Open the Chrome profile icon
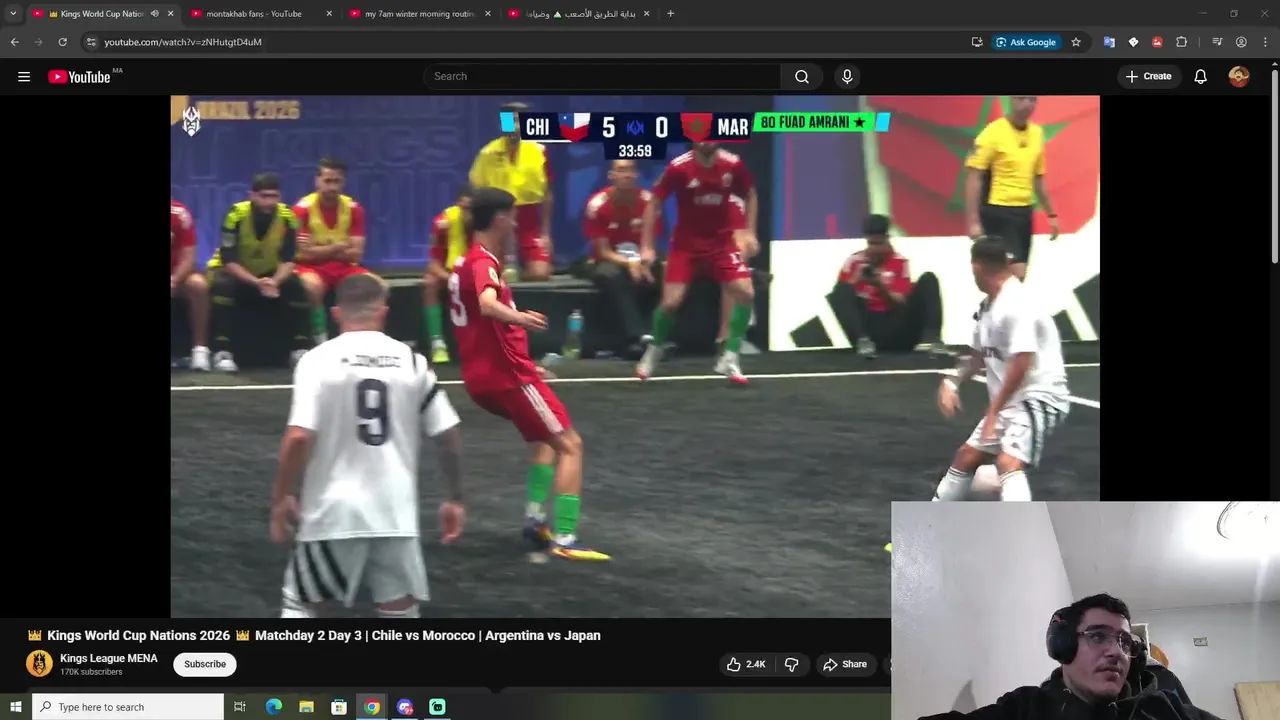1280x720 pixels. pos(1241,42)
